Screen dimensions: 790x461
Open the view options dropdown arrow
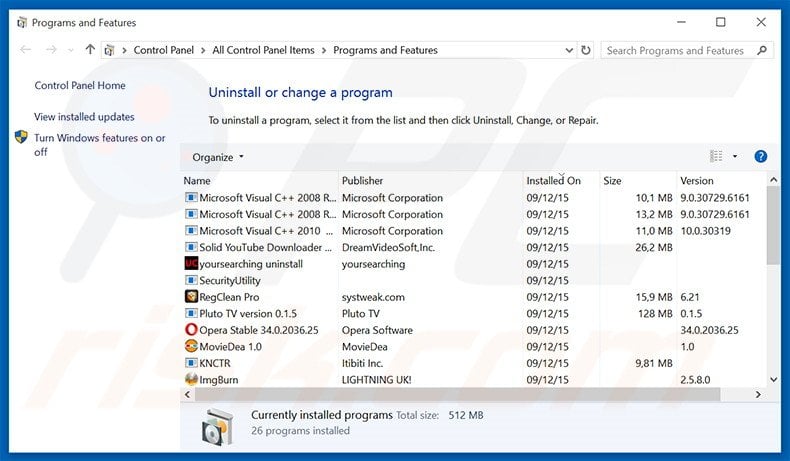tap(735, 156)
